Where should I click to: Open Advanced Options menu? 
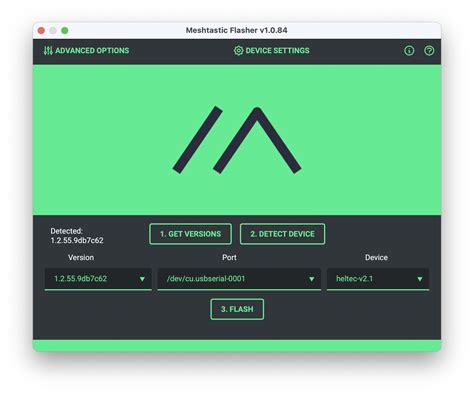pyautogui.click(x=86, y=51)
